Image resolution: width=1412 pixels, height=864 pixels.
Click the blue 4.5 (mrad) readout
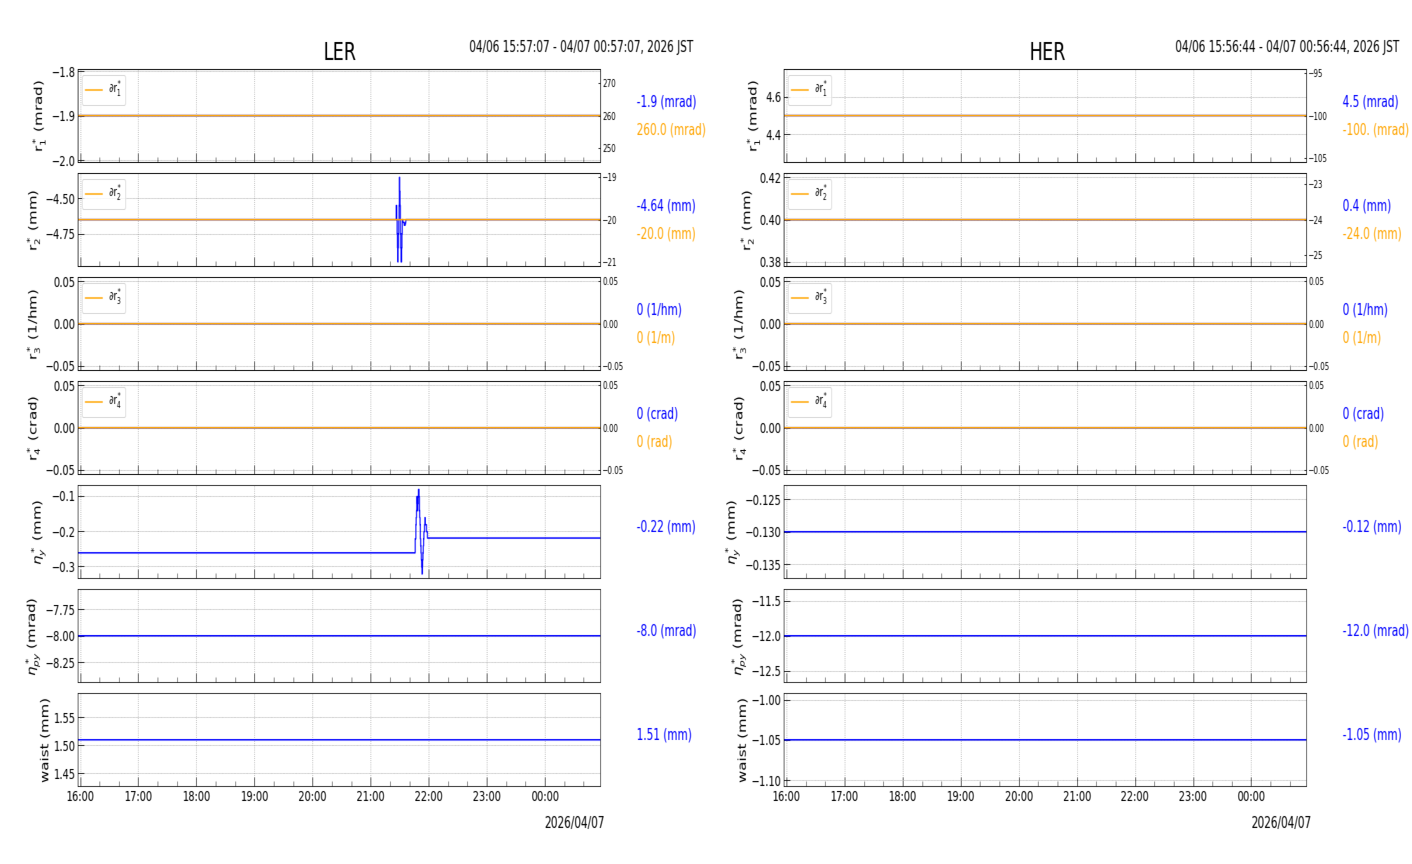point(1370,102)
